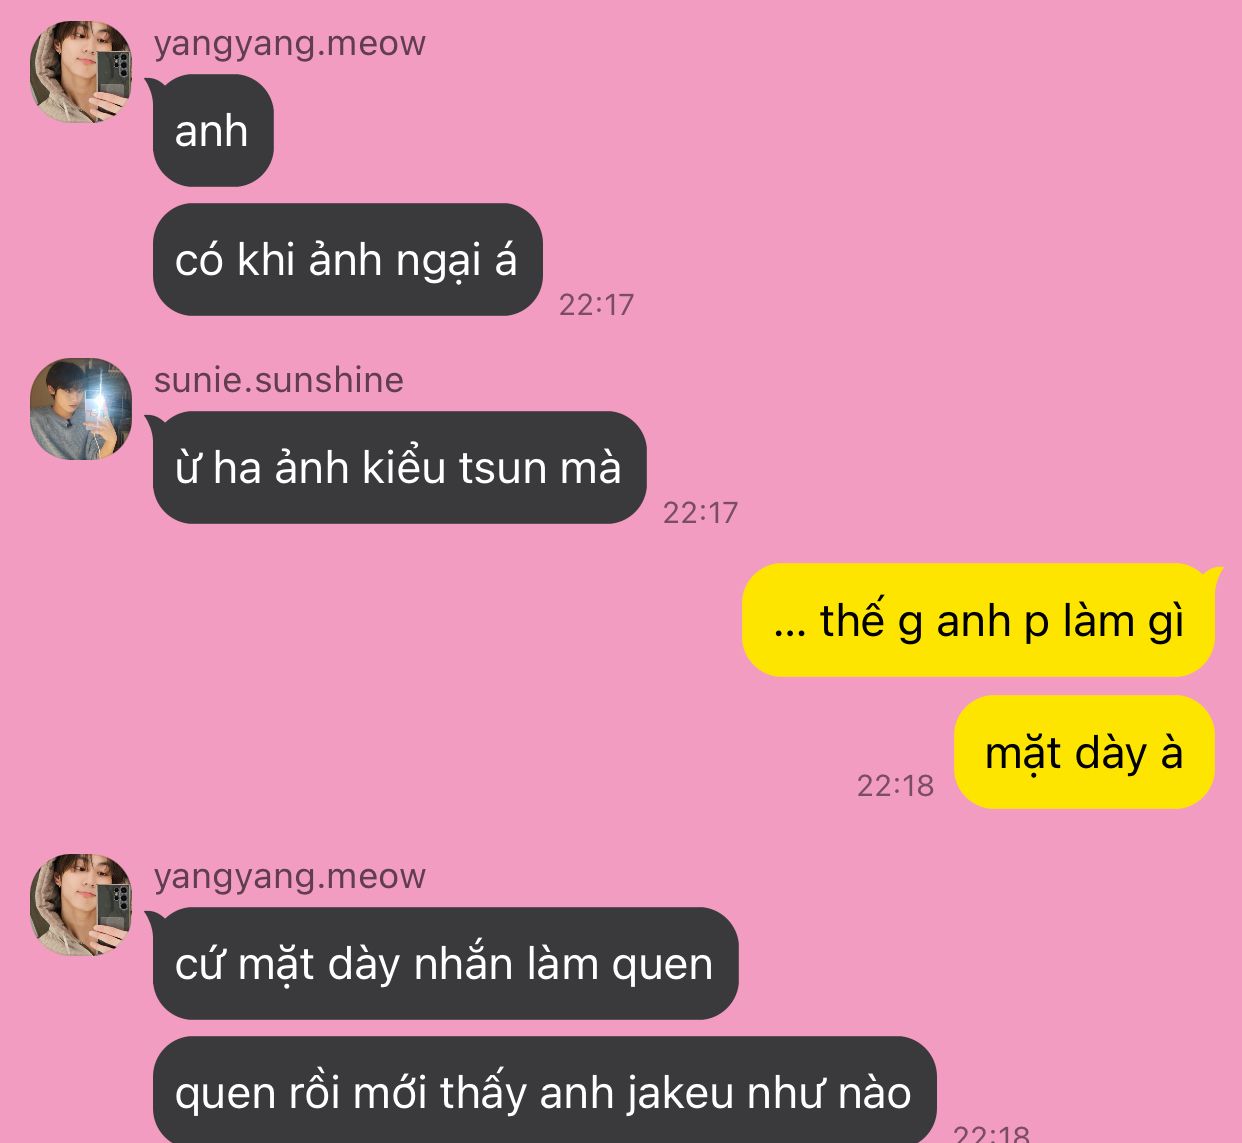Screen dimensions: 1242x1143
Task: Select the "anh" message bubble
Action: click(x=212, y=131)
